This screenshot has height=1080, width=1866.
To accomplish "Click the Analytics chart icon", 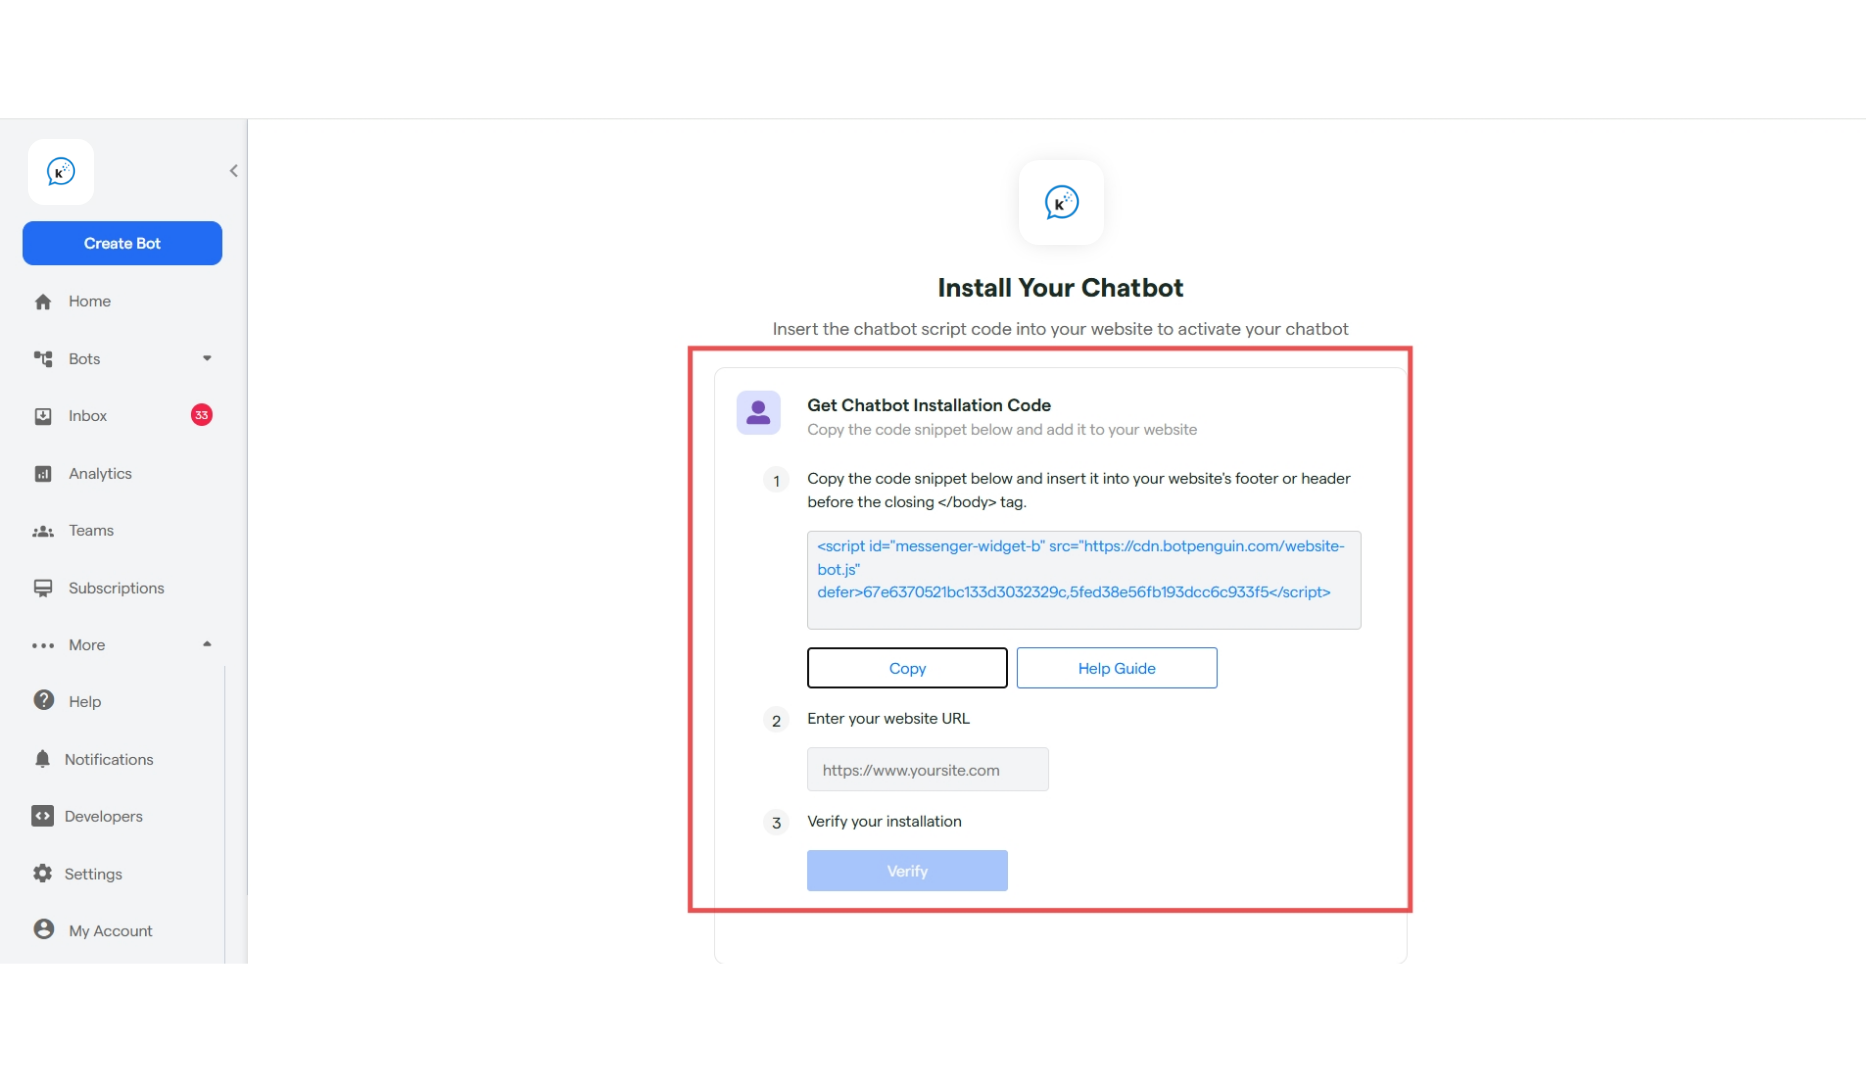I will coord(43,474).
